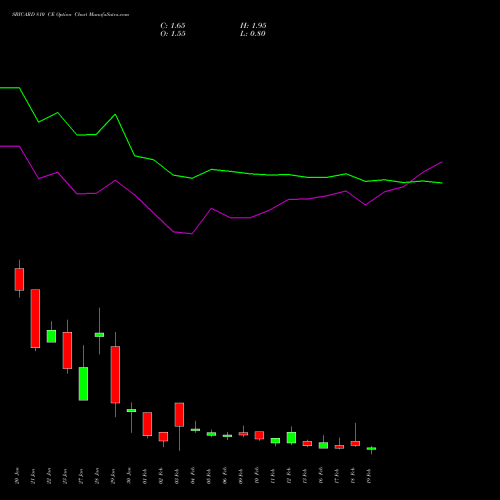
Task: Click the tall red candlestick above 21 Jan
Action: coord(35,319)
